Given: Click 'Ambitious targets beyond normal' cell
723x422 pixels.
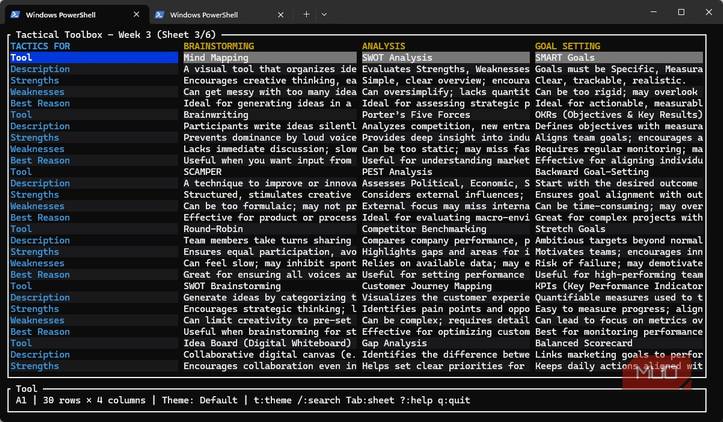Looking at the screenshot, I should [619, 241].
